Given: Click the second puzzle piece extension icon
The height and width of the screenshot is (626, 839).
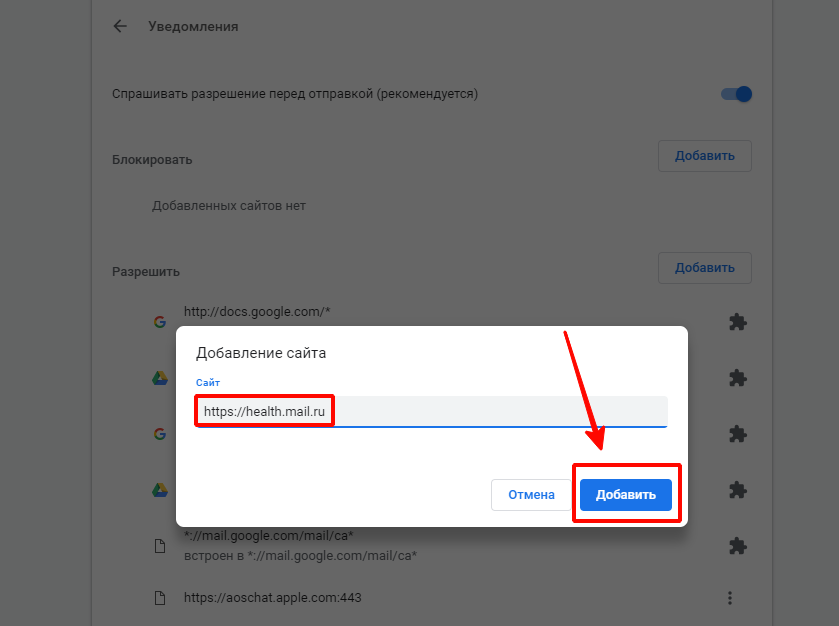Looking at the screenshot, I should 738,378.
